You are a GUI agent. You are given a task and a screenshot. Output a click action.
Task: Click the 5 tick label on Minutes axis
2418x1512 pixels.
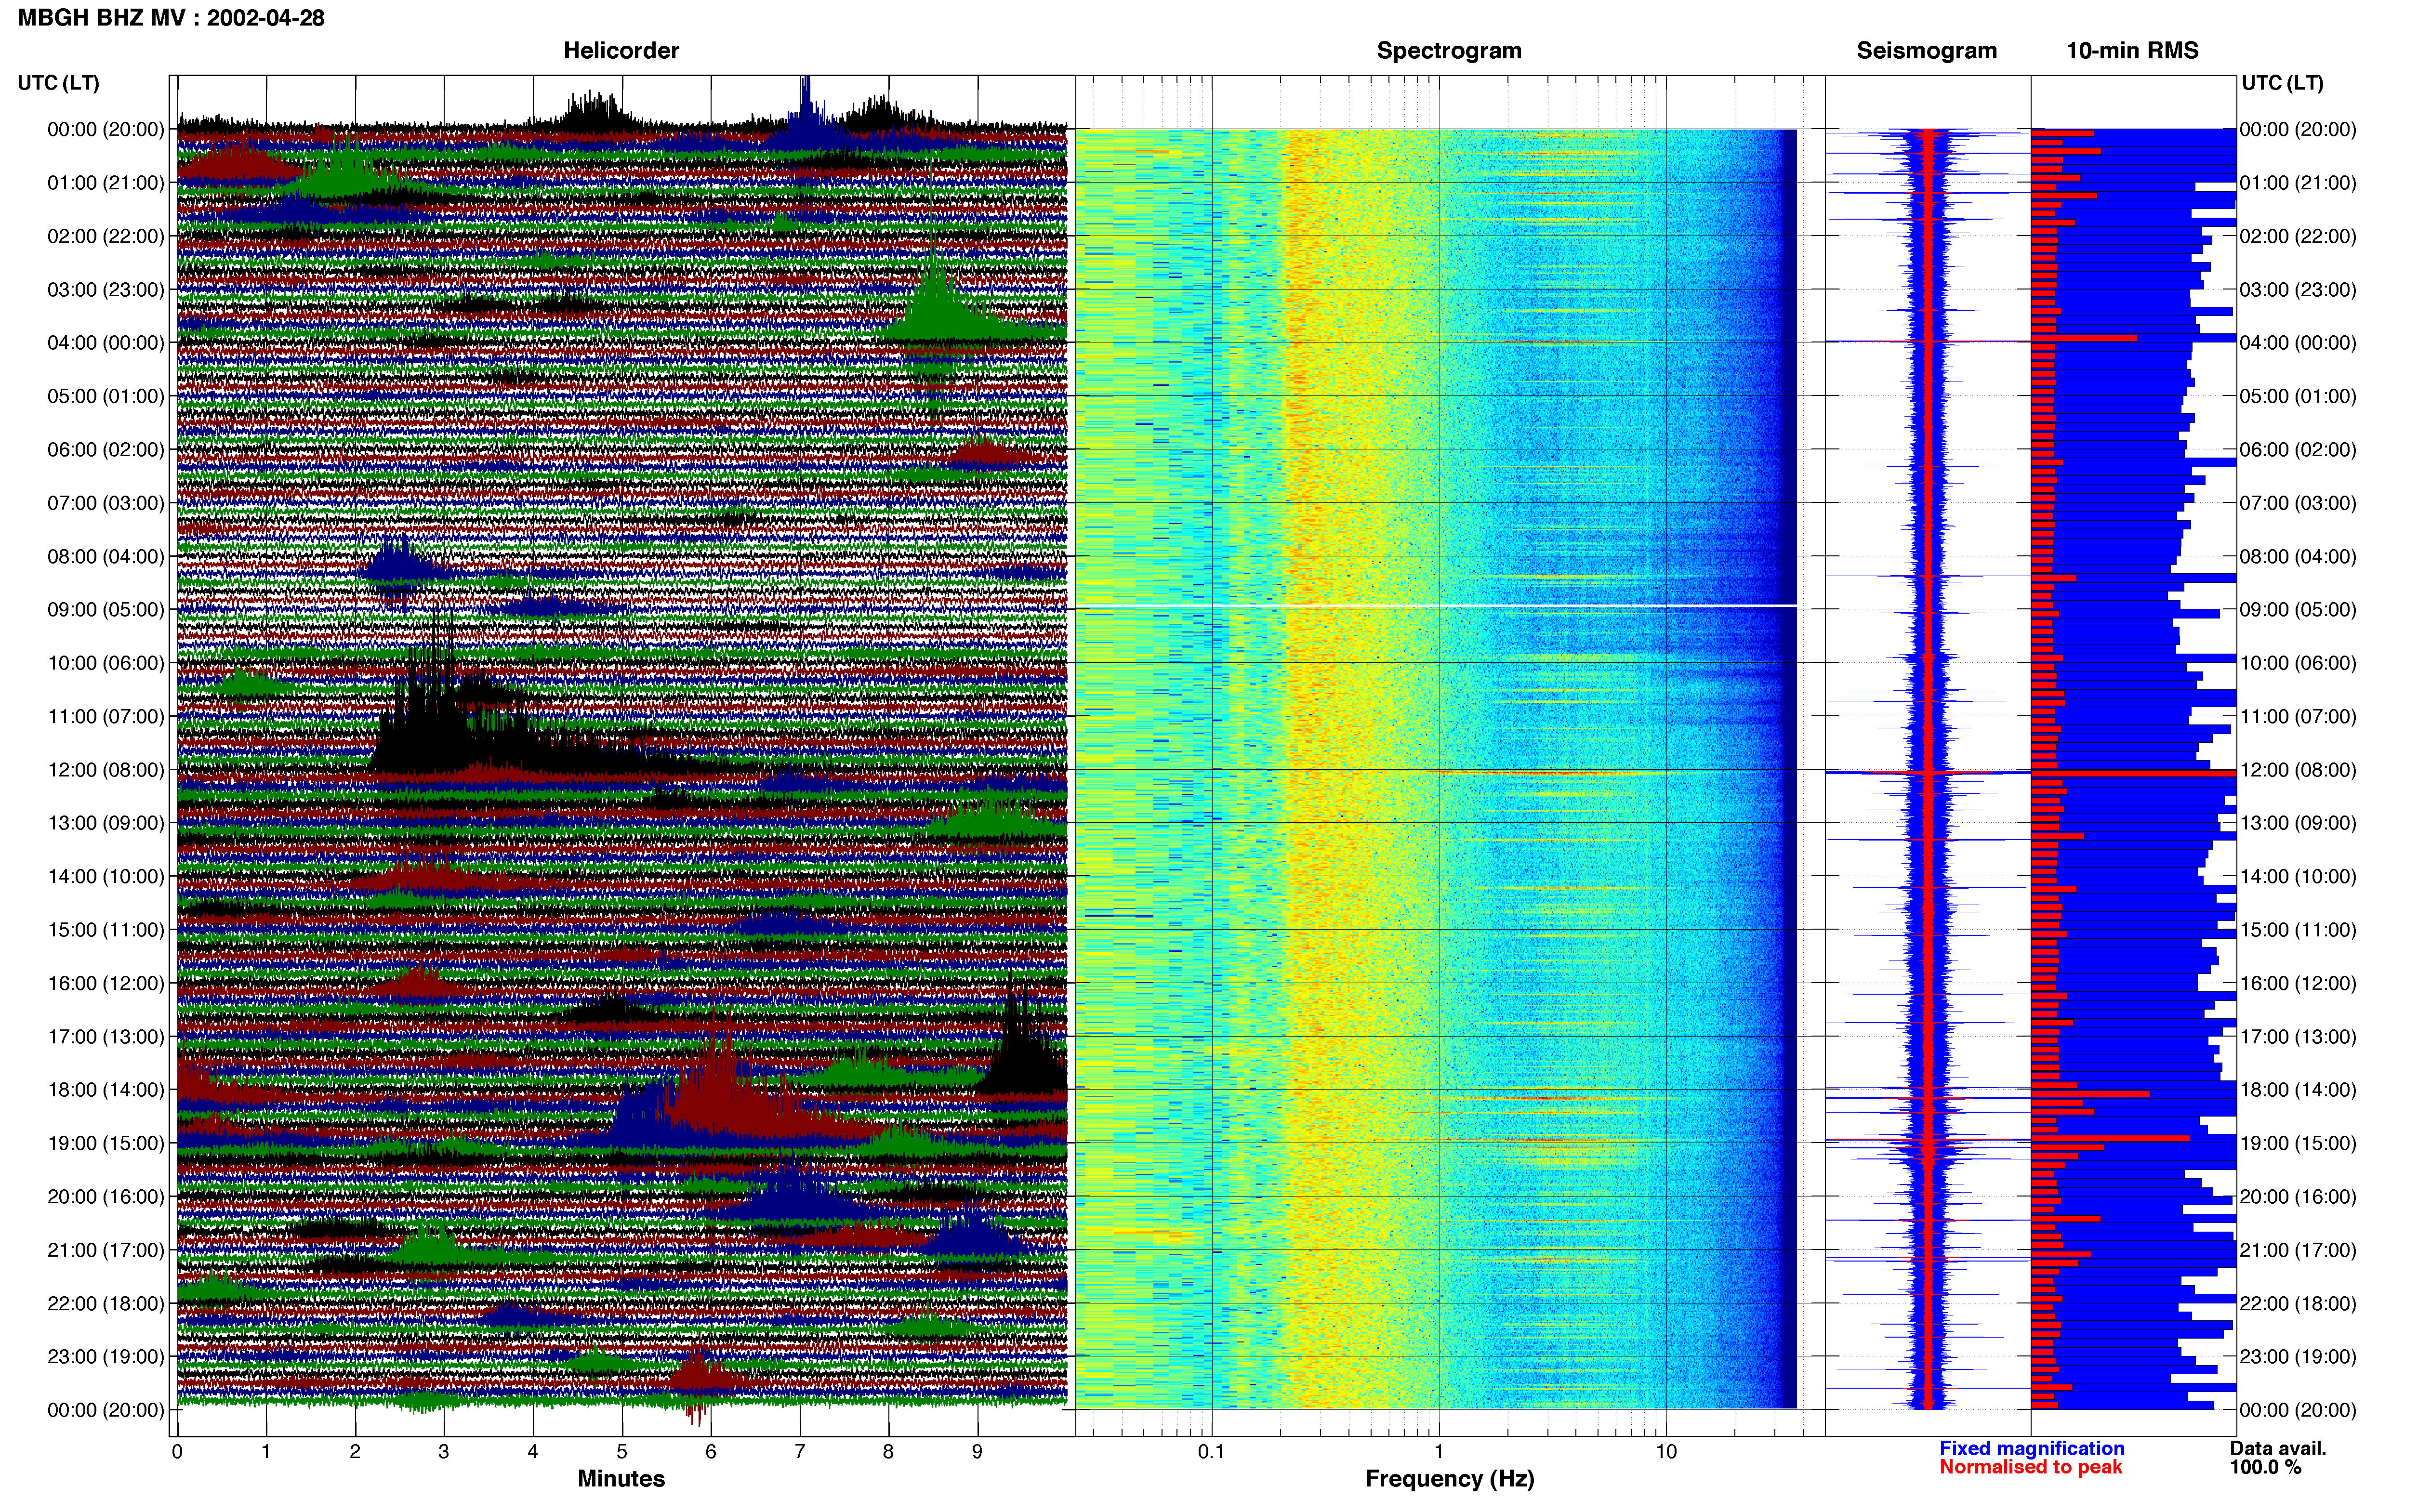click(x=622, y=1451)
